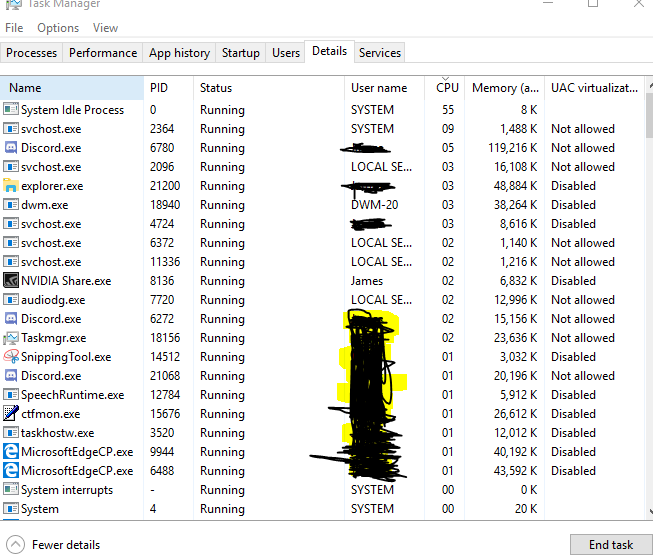Screen dimensions: 653x559
Task: Click the Discord icon for PID 6780
Action: click(11, 147)
